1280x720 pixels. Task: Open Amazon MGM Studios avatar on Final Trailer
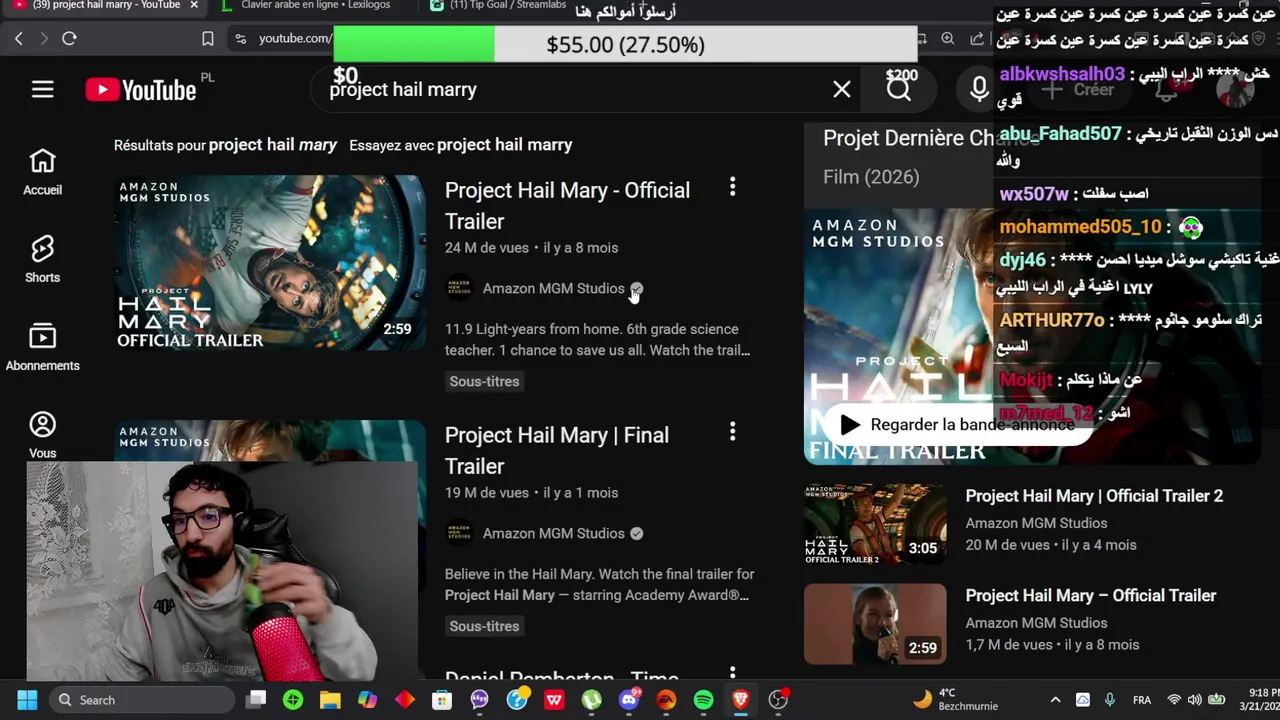pos(459,533)
